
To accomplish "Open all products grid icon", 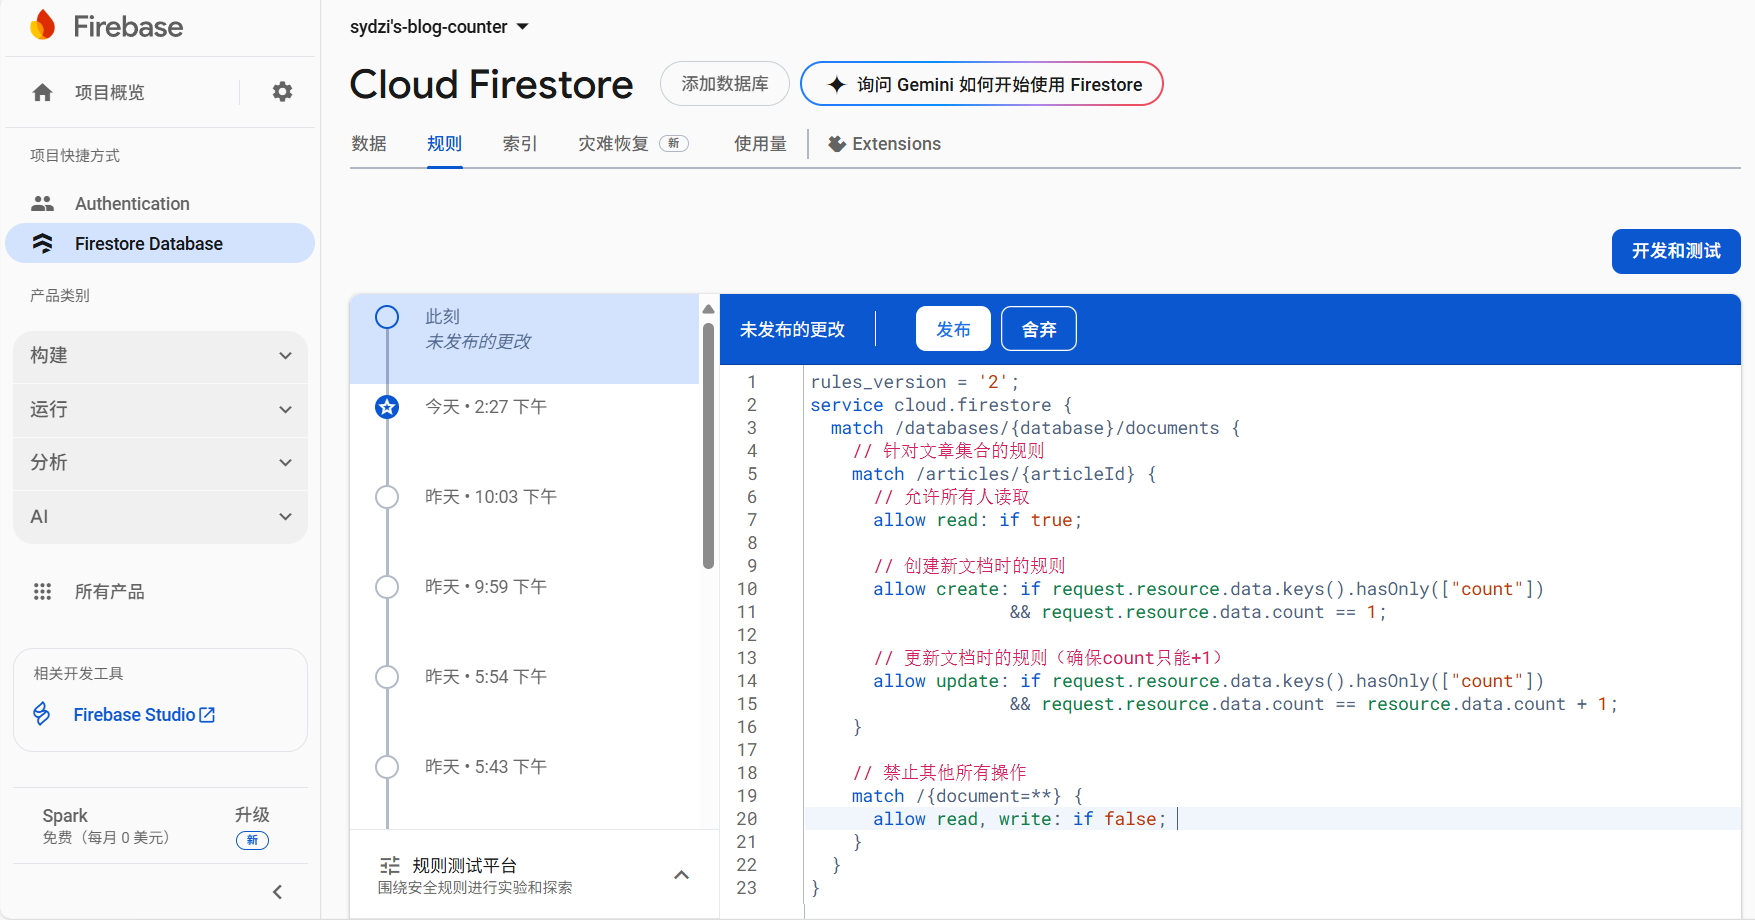I will point(42,592).
